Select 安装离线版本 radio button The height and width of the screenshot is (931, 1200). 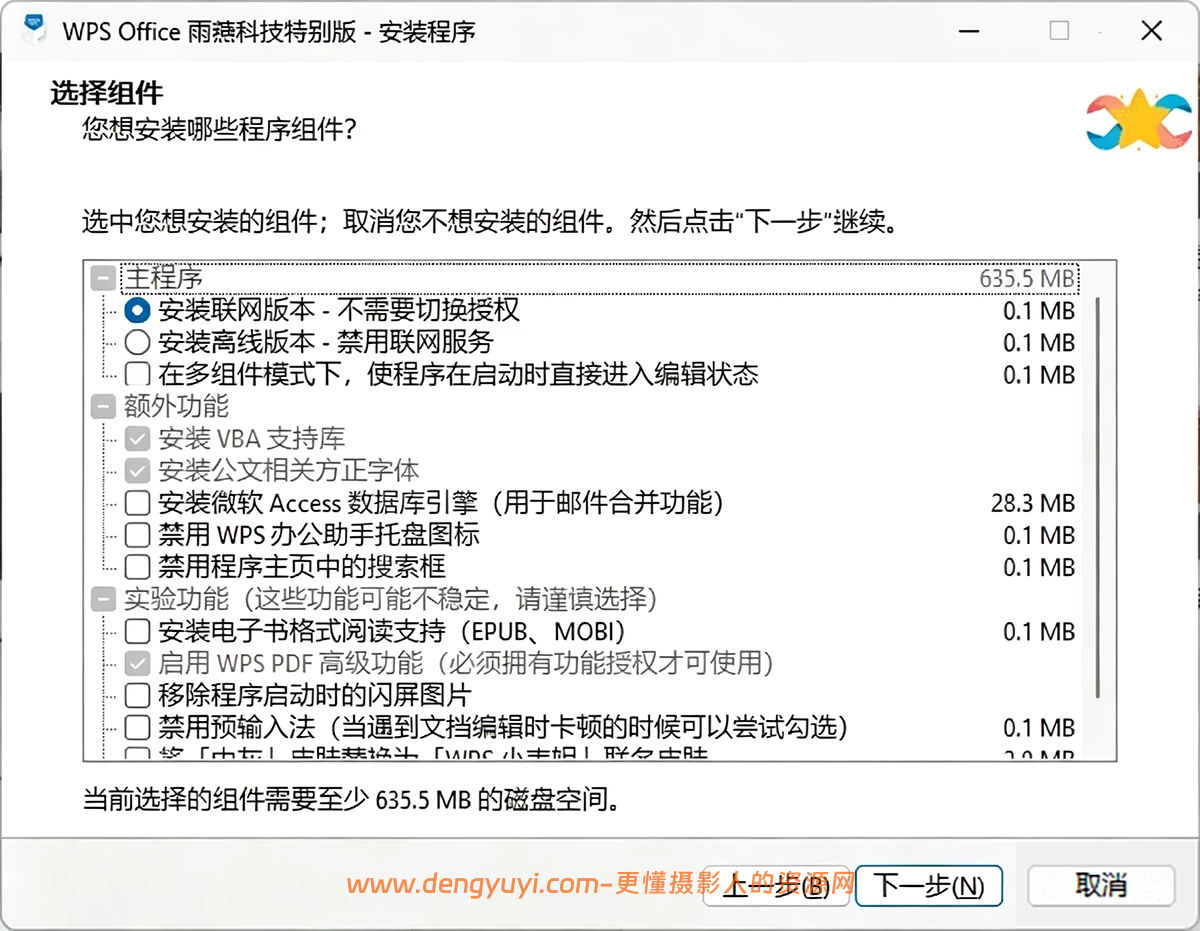[x=137, y=343]
